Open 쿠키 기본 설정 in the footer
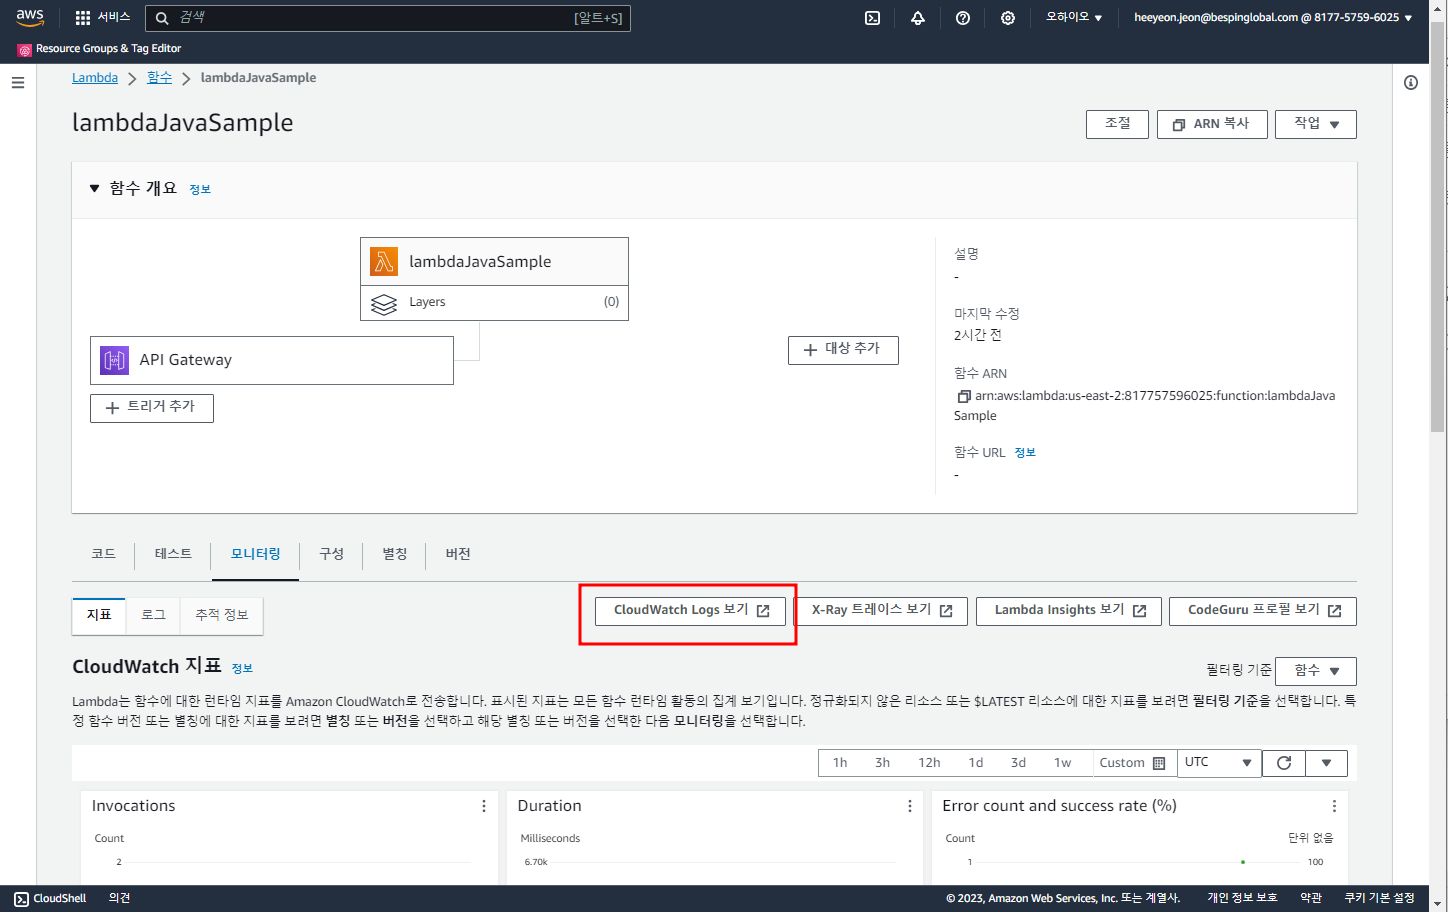 coord(1379,898)
